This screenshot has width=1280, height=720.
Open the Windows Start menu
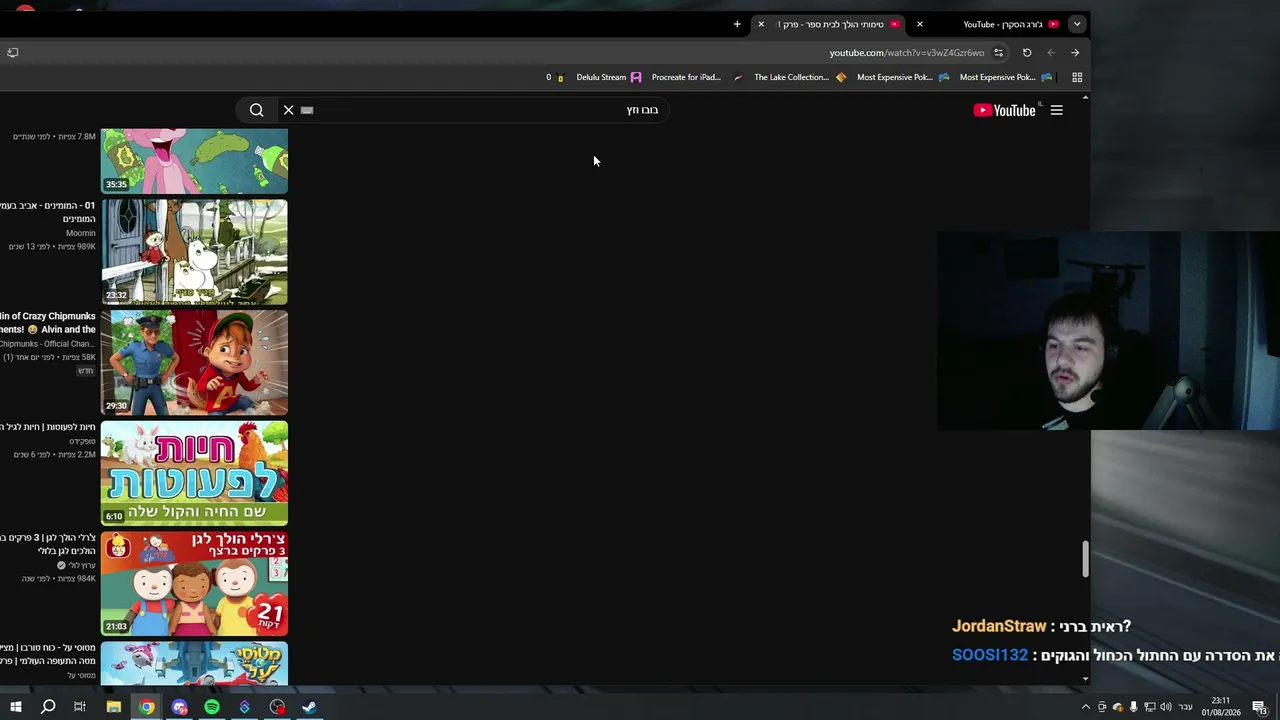tap(15, 707)
